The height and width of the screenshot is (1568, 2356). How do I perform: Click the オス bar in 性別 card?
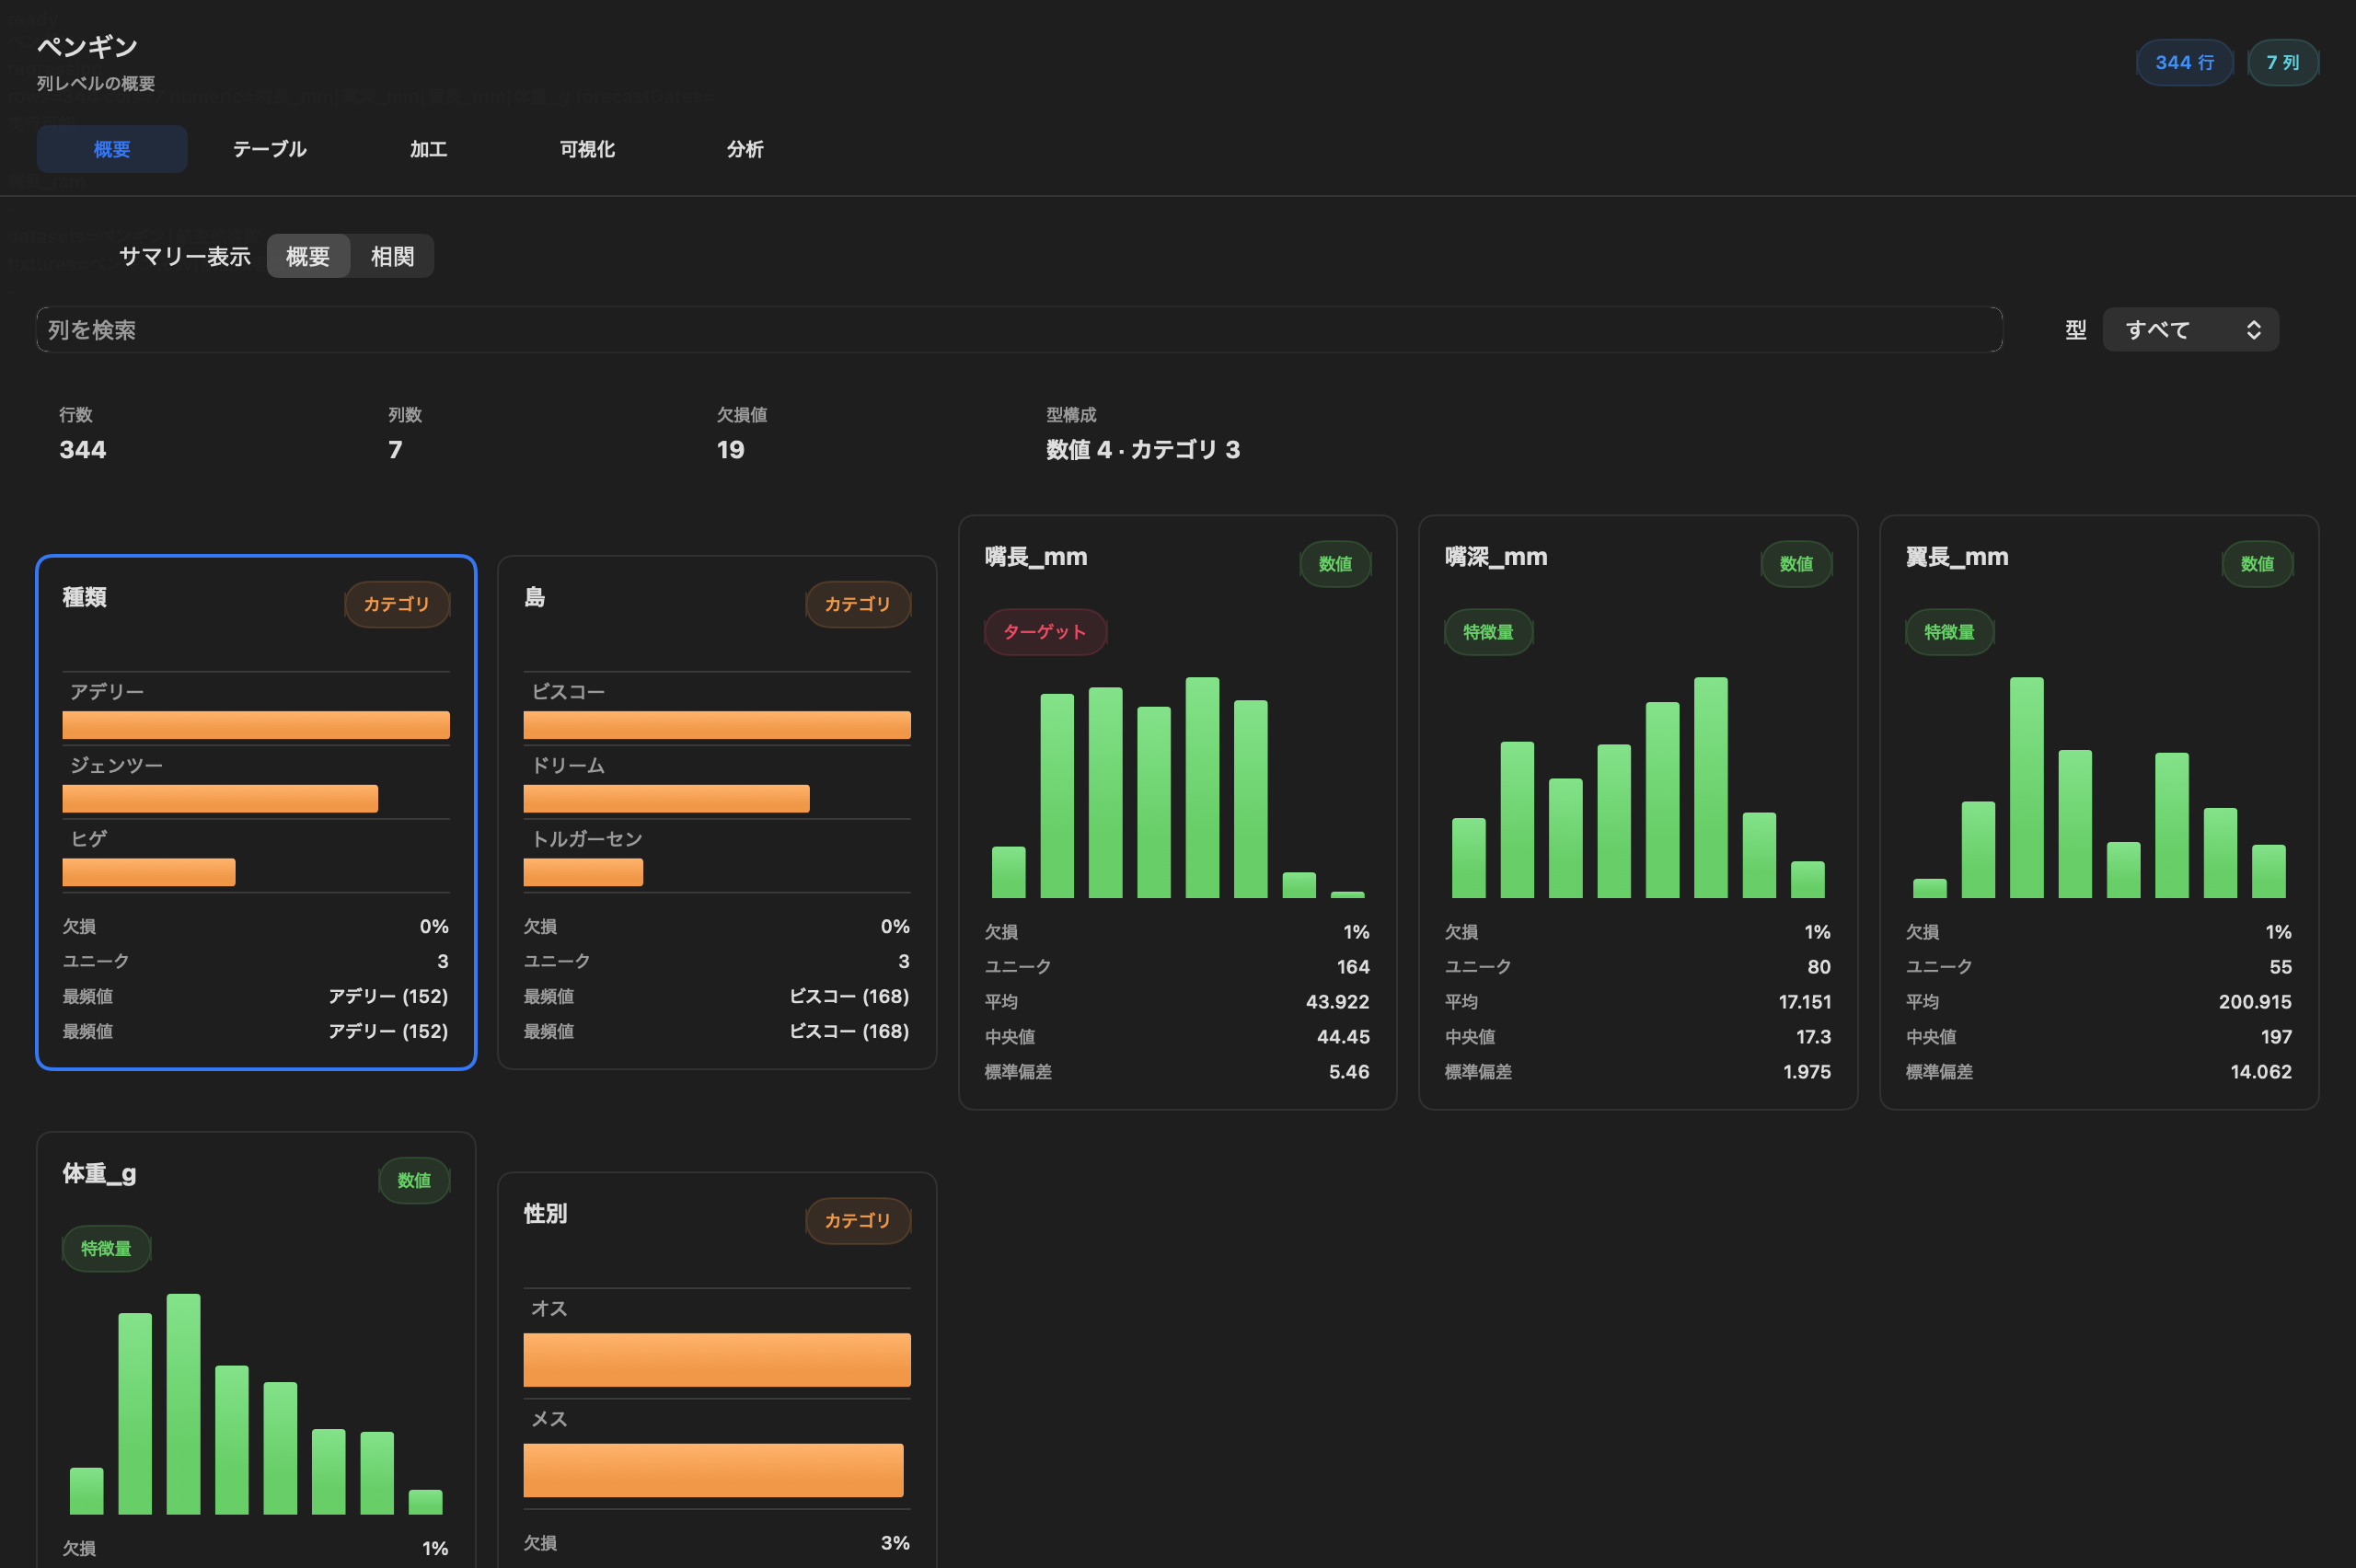717,1359
